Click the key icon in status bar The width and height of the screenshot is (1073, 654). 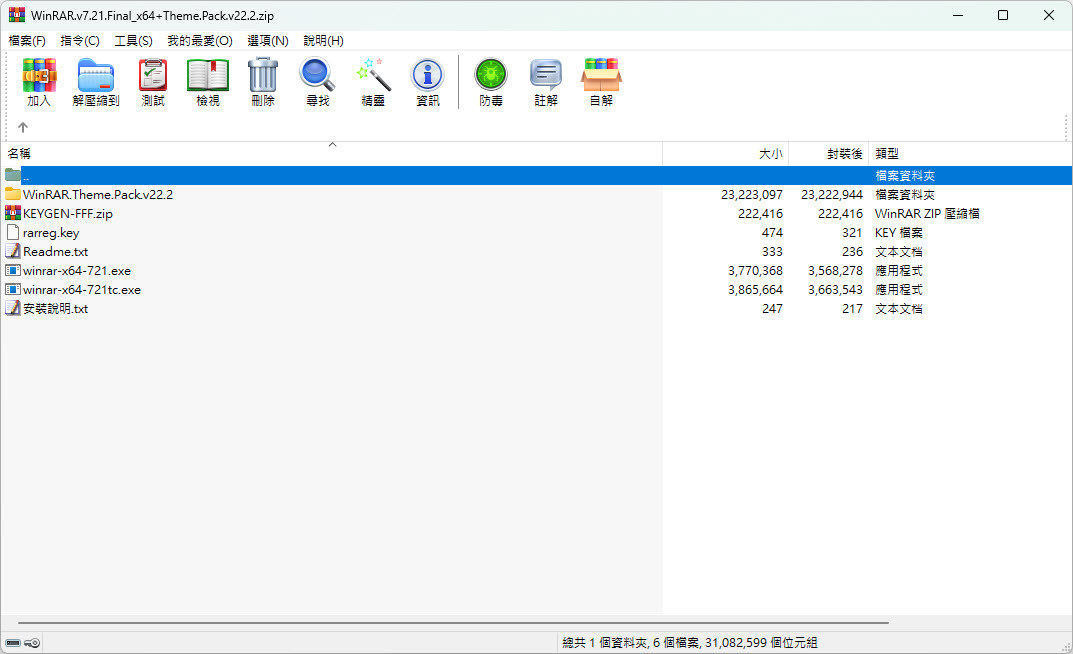click(x=32, y=643)
